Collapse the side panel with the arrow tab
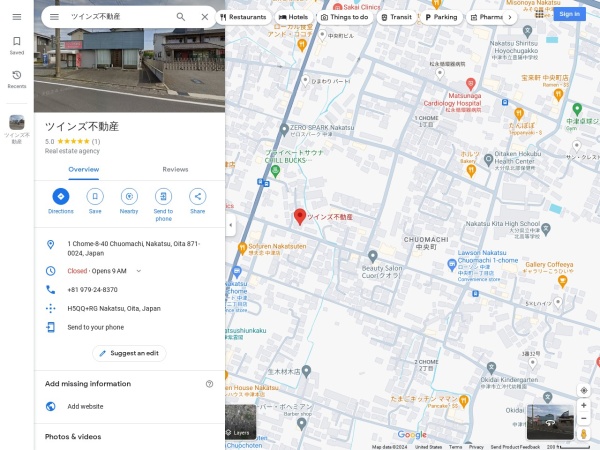This screenshot has width=600, height=450. 230,225
